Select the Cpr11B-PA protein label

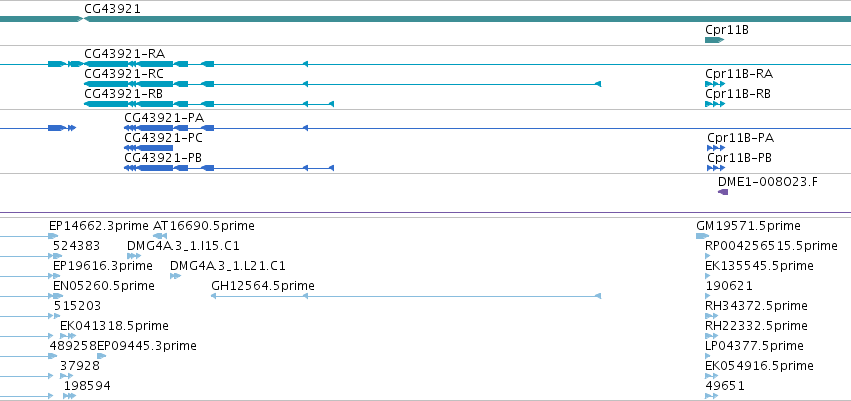pos(740,138)
